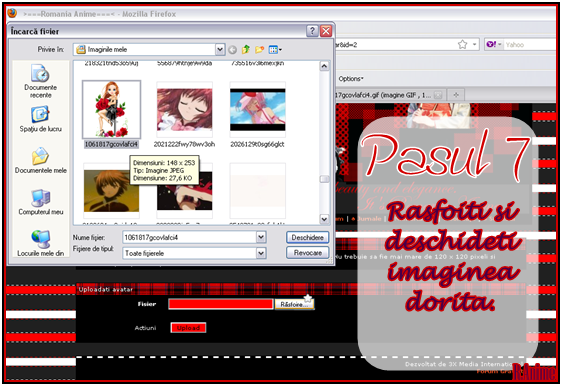Click the red Upload button
The image size is (562, 386).
point(188,328)
